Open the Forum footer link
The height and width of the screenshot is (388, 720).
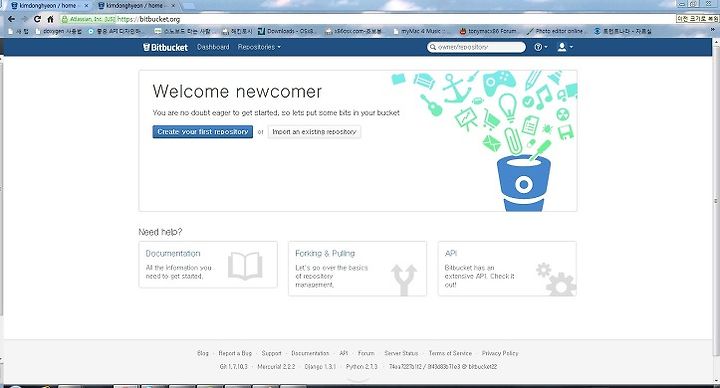tap(366, 353)
